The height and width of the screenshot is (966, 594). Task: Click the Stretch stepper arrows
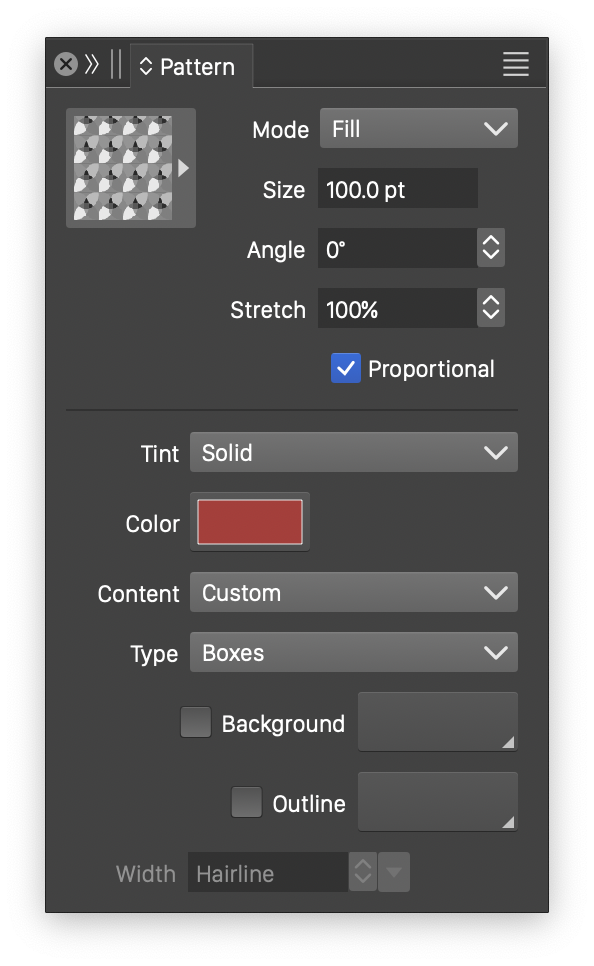(490, 307)
